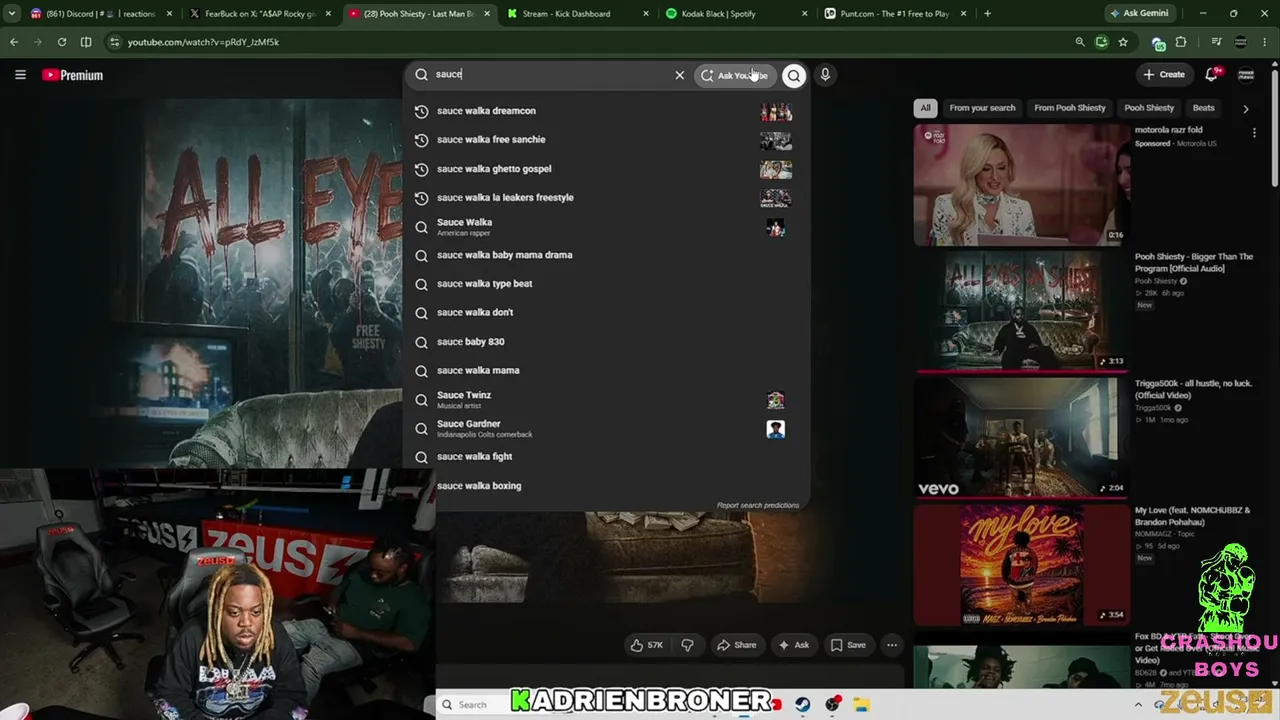Select the All filter chip
The width and height of the screenshot is (1280, 720).
click(x=925, y=108)
